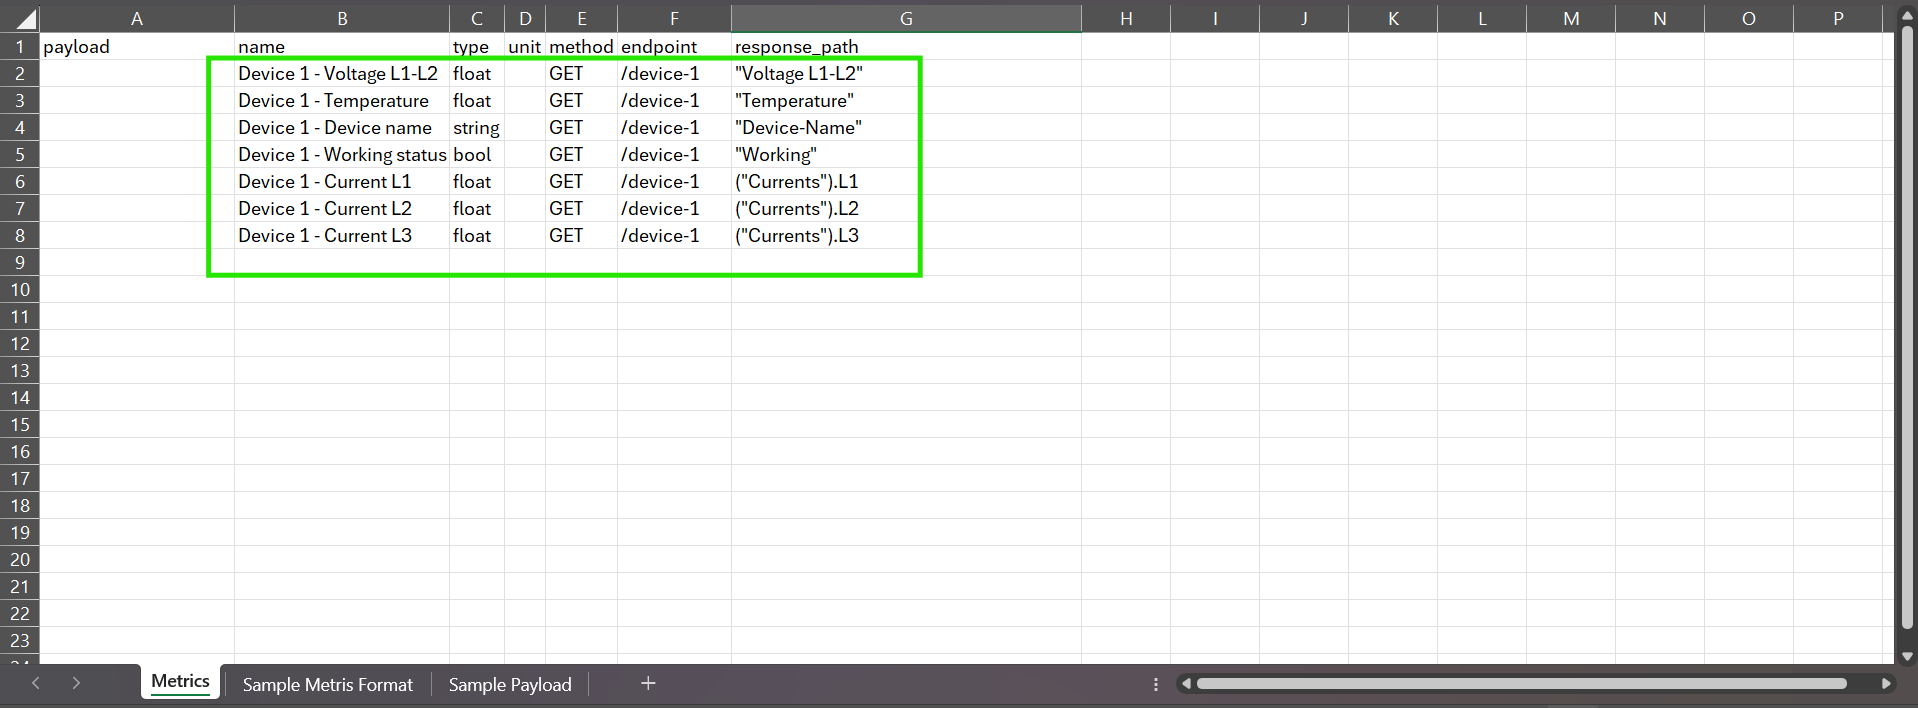Screen dimensions: 1918x708
Task: Select cell 'Device 1 - Current L1'
Action: tap(342, 181)
